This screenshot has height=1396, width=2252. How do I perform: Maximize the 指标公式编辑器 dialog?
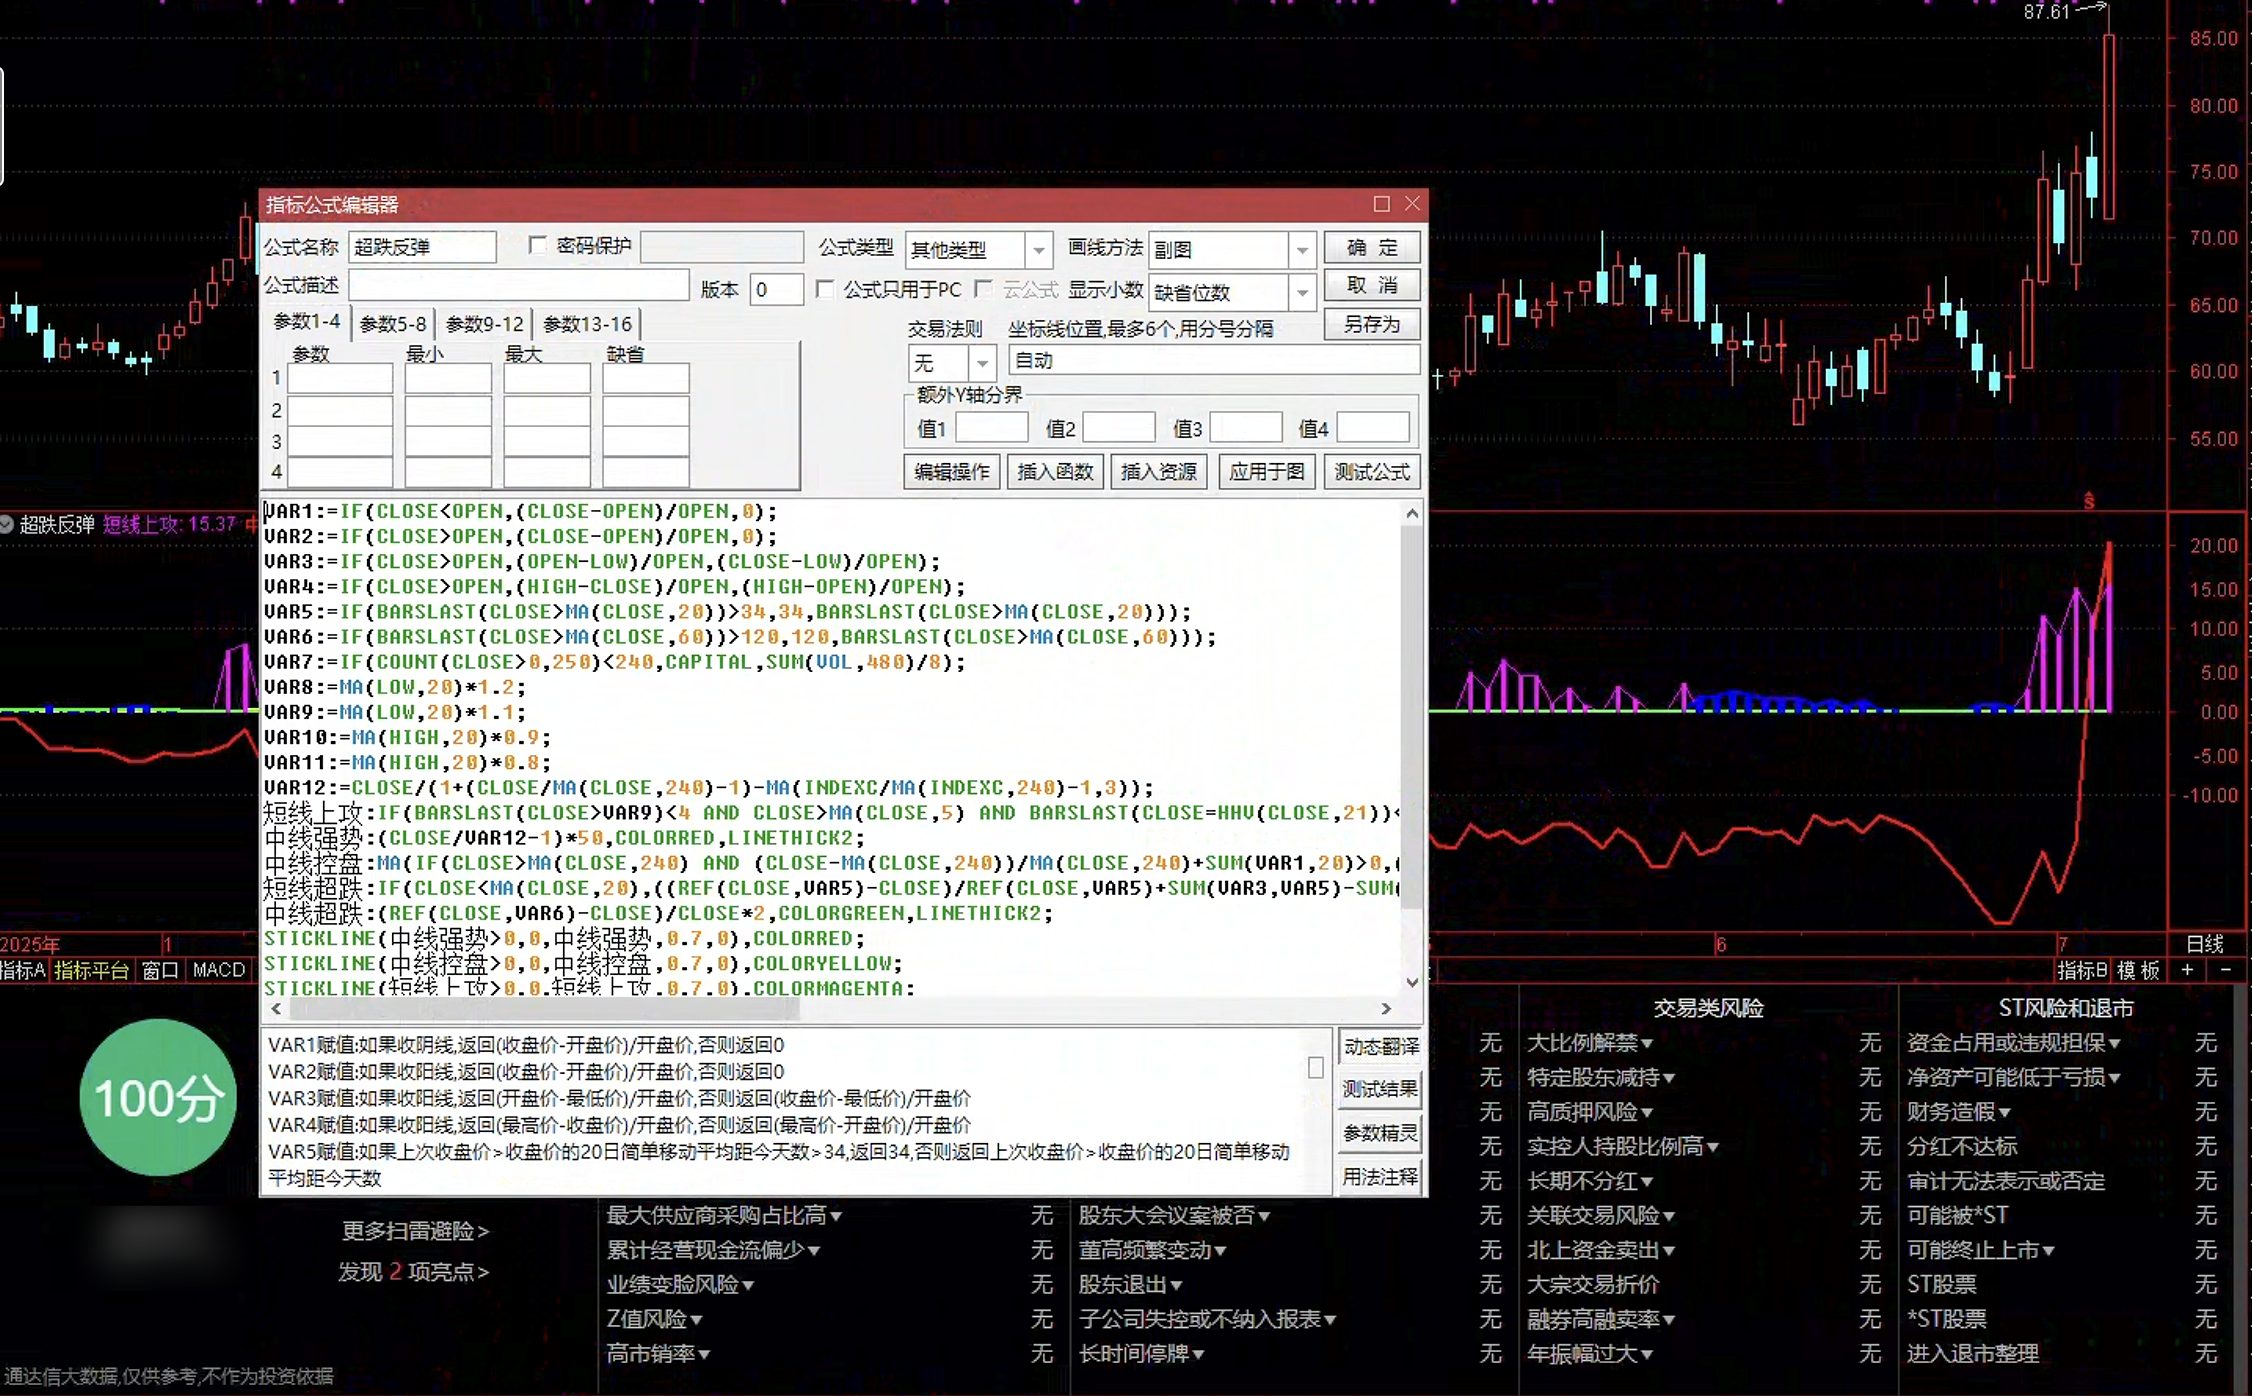point(1382,204)
